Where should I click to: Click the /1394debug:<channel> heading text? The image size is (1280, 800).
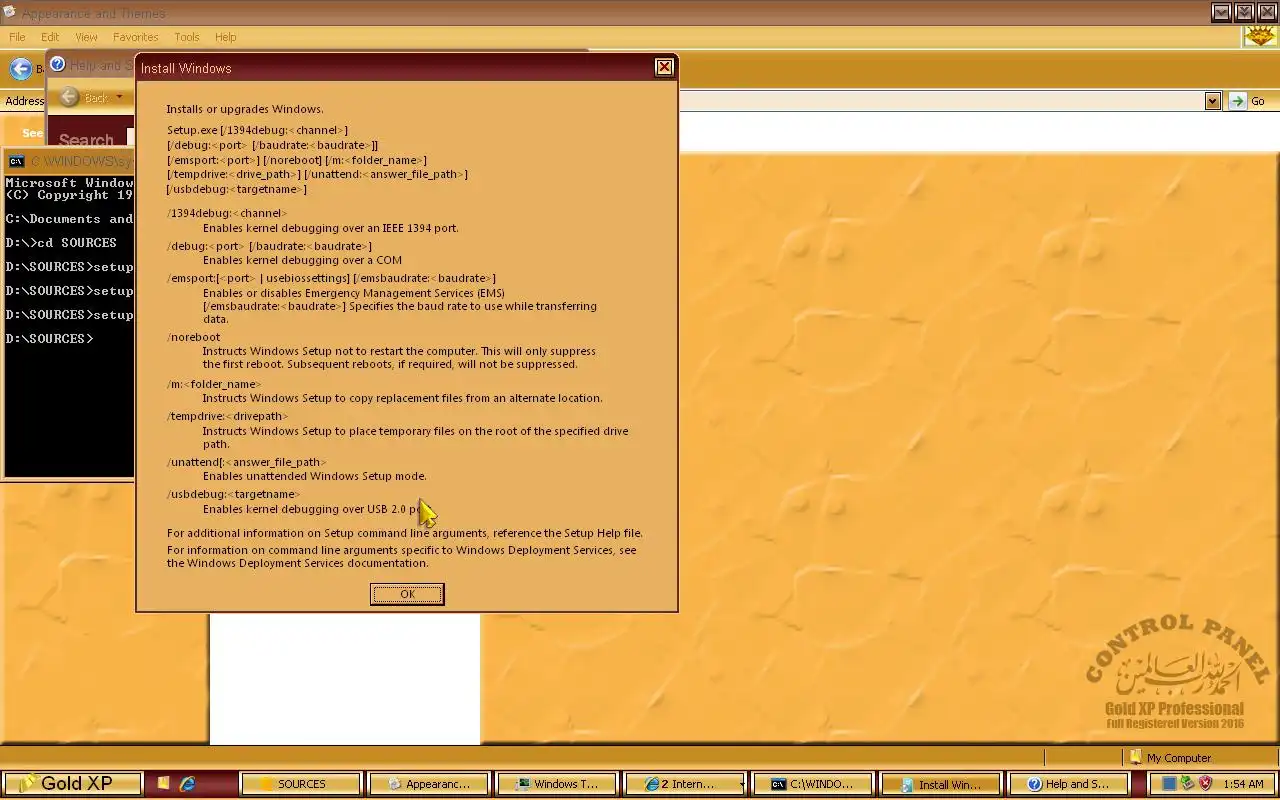tap(226, 213)
